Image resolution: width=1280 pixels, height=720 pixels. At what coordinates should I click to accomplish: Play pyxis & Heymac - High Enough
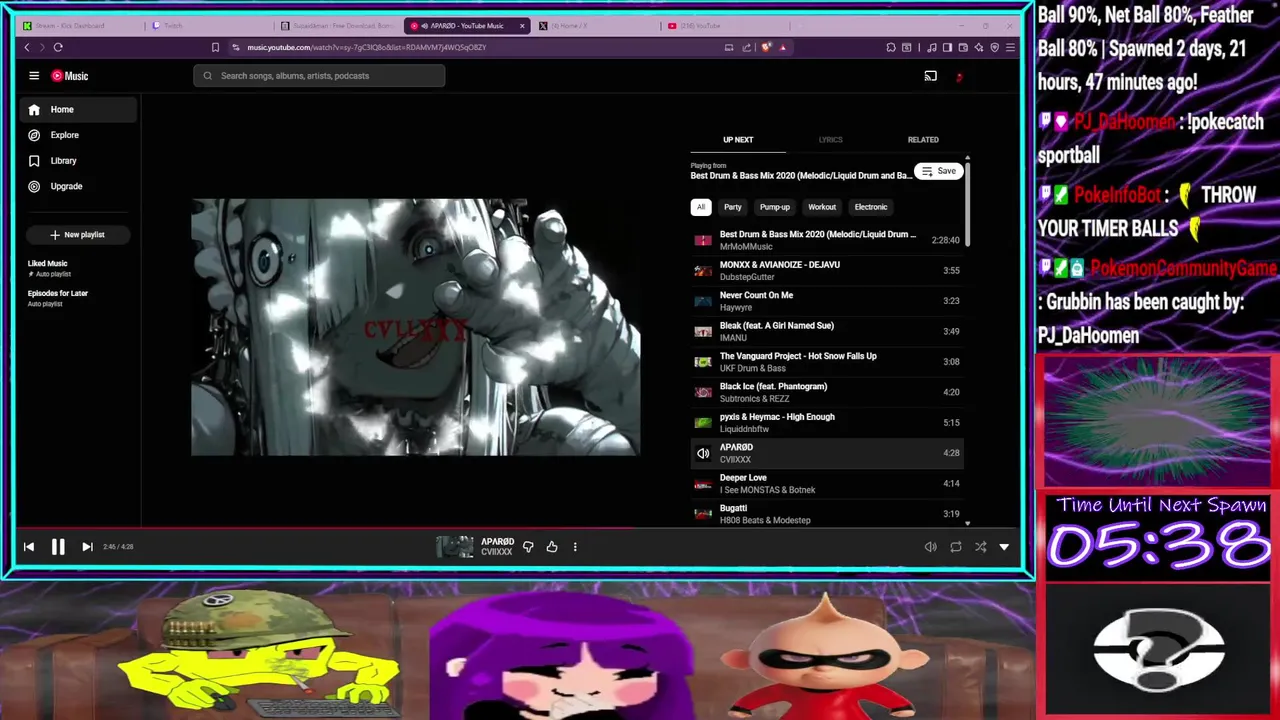[827, 423]
